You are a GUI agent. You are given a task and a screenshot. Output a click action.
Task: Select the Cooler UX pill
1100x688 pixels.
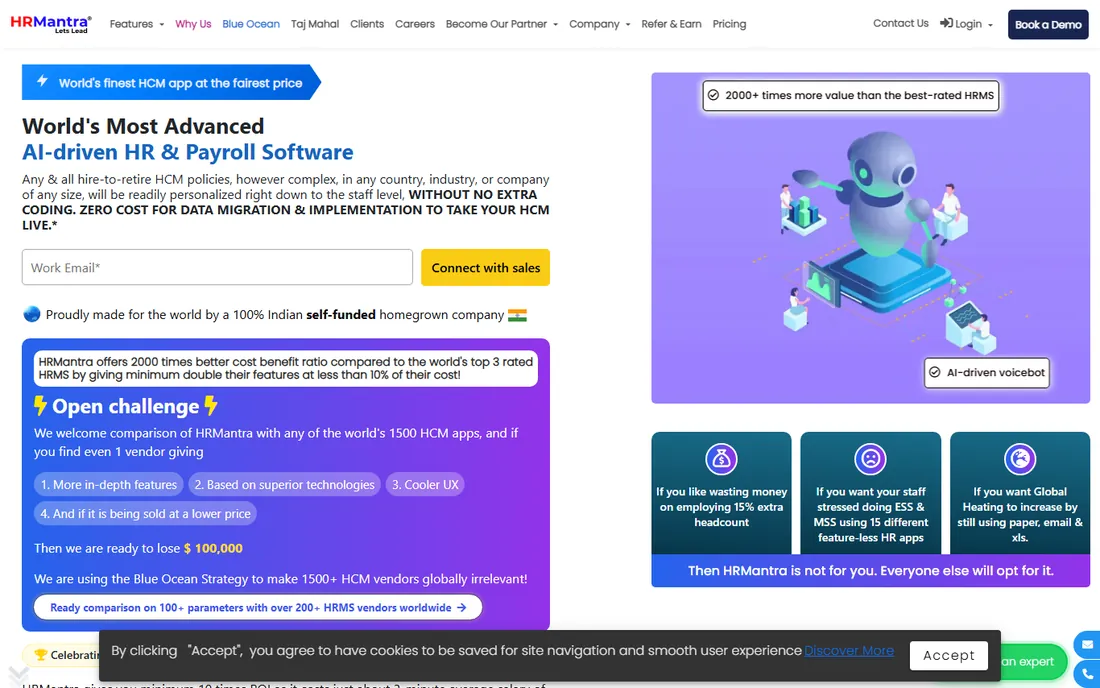[x=424, y=485]
